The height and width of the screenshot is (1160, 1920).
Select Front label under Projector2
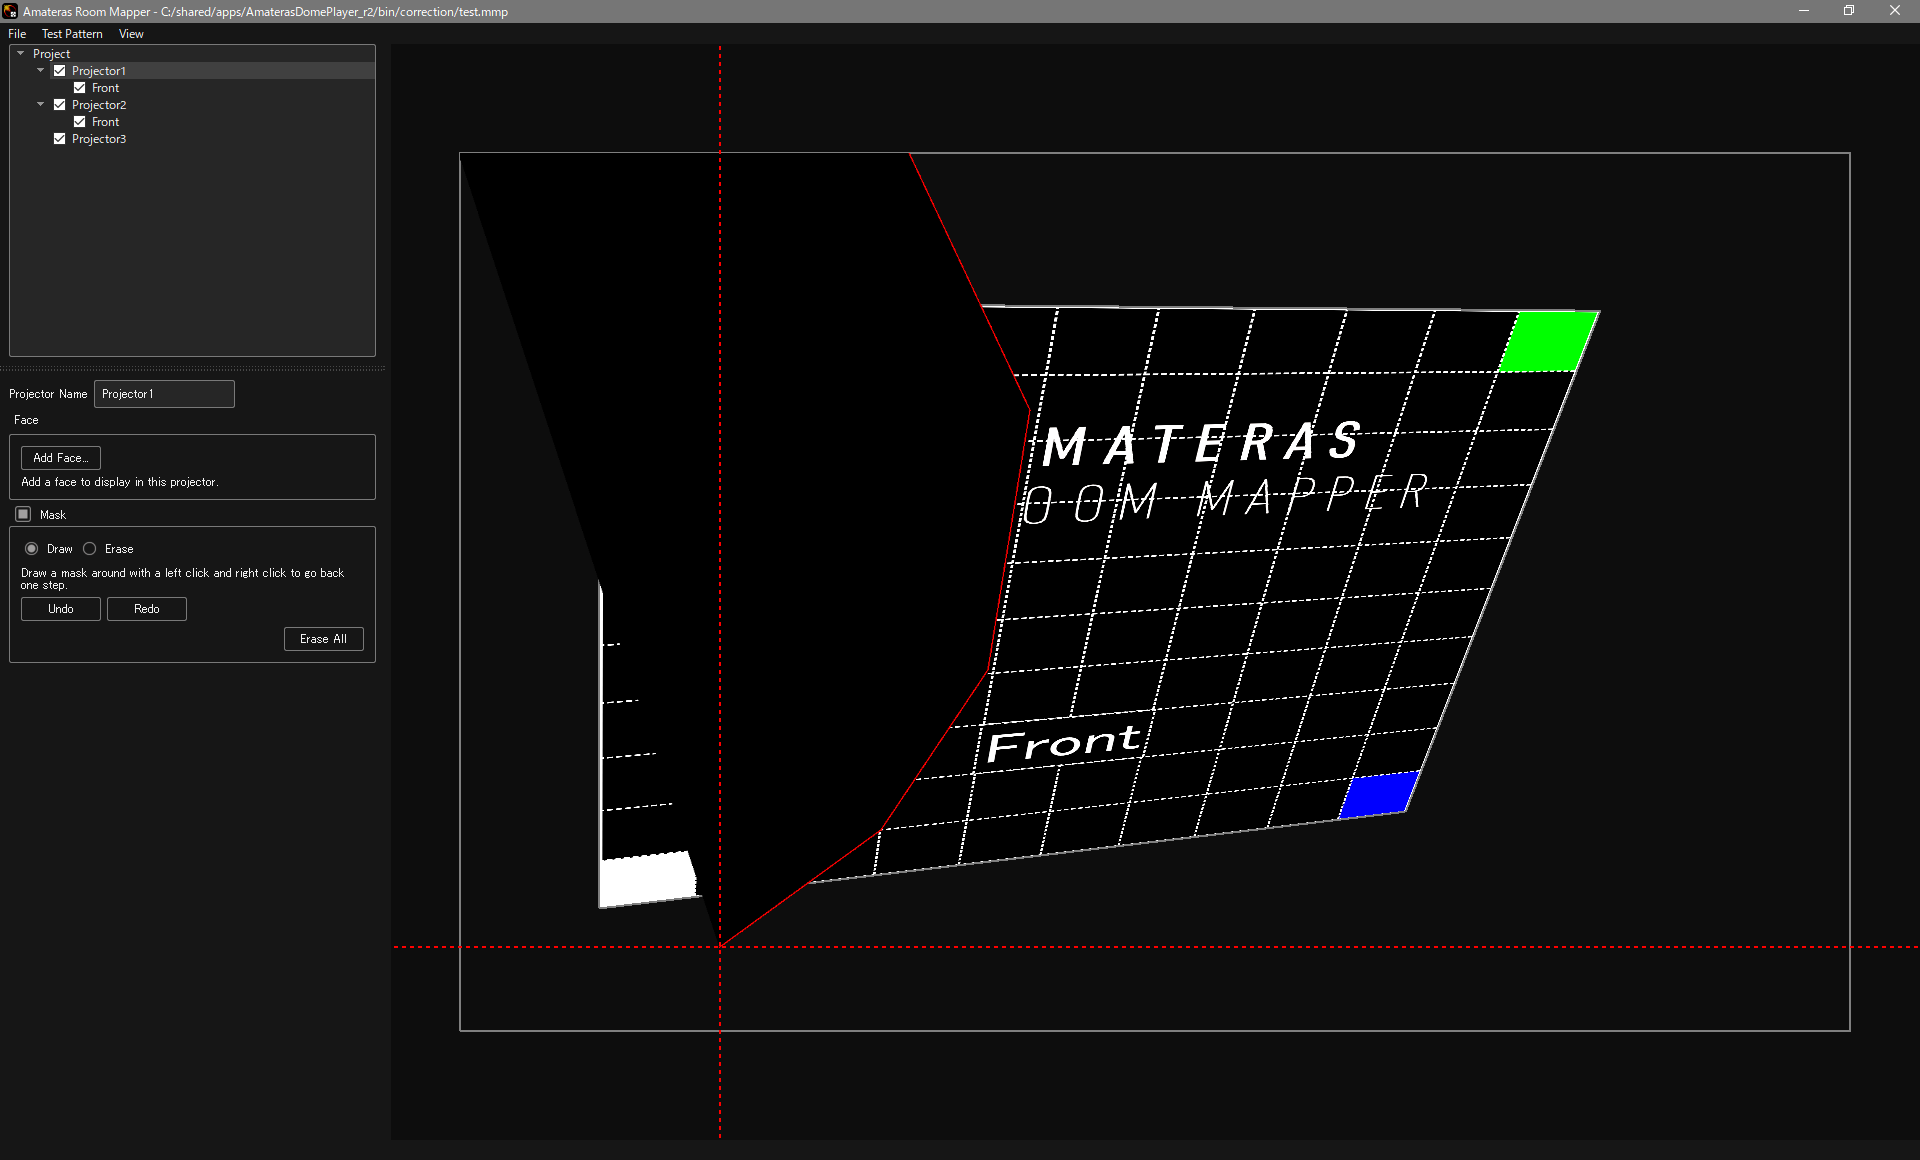point(105,122)
